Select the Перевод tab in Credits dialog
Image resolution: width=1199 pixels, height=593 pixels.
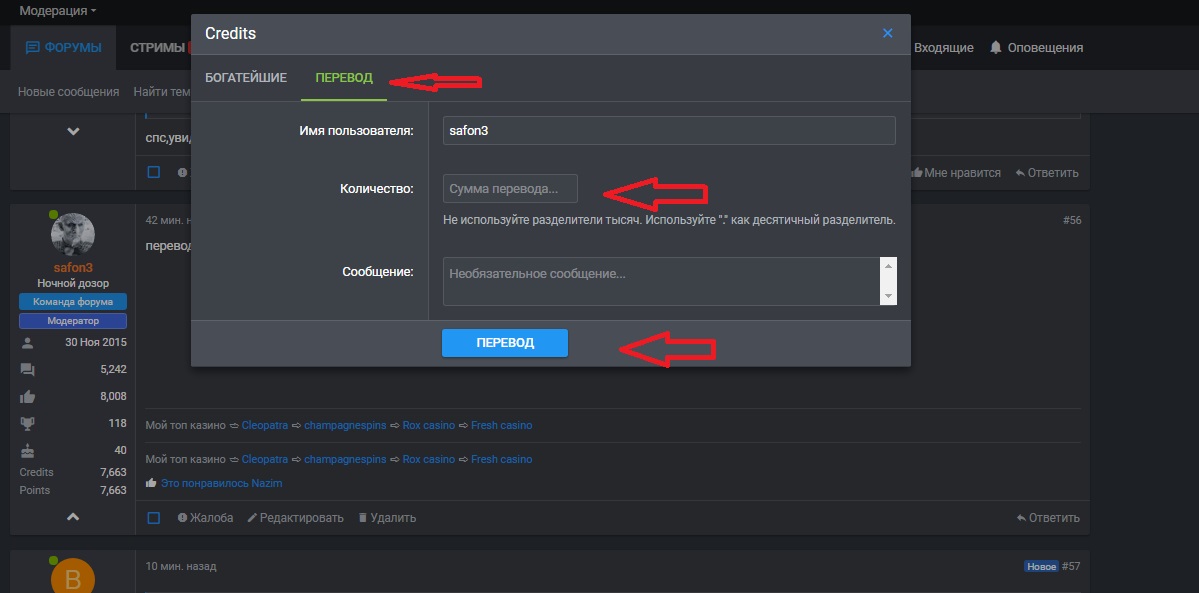[343, 78]
